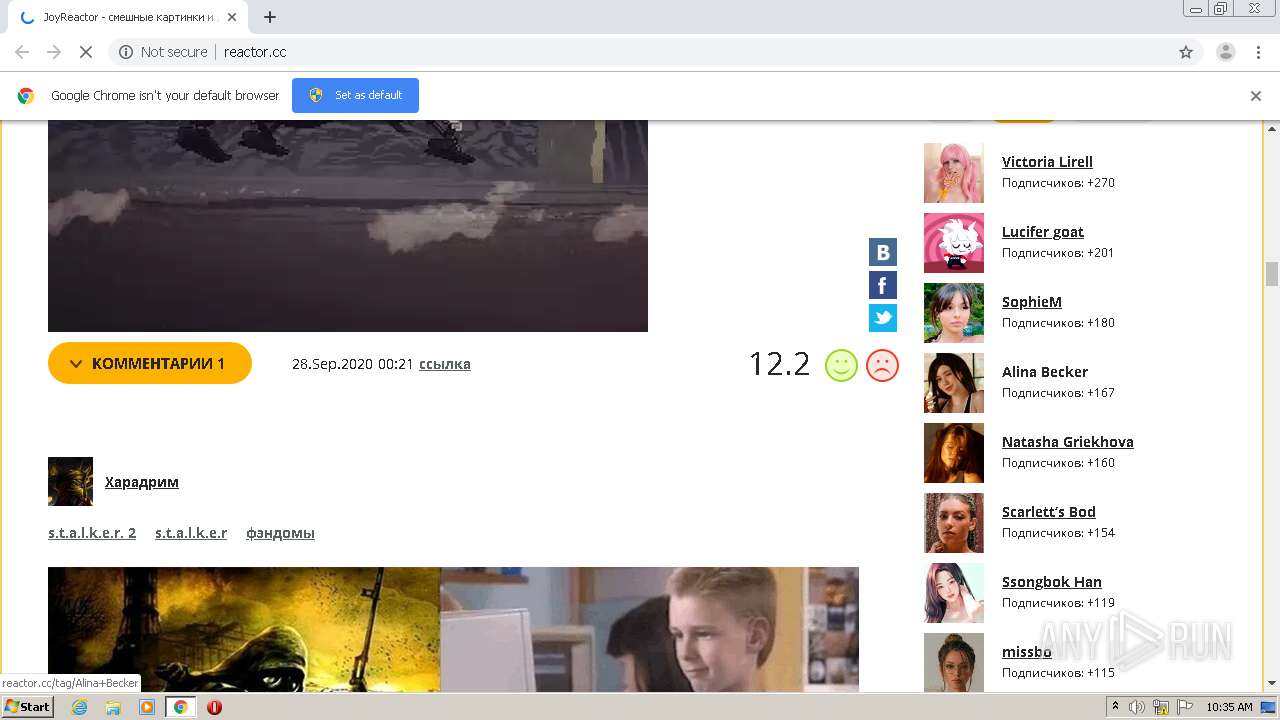Open new tab with plus button
1280x720 pixels.
(x=270, y=17)
